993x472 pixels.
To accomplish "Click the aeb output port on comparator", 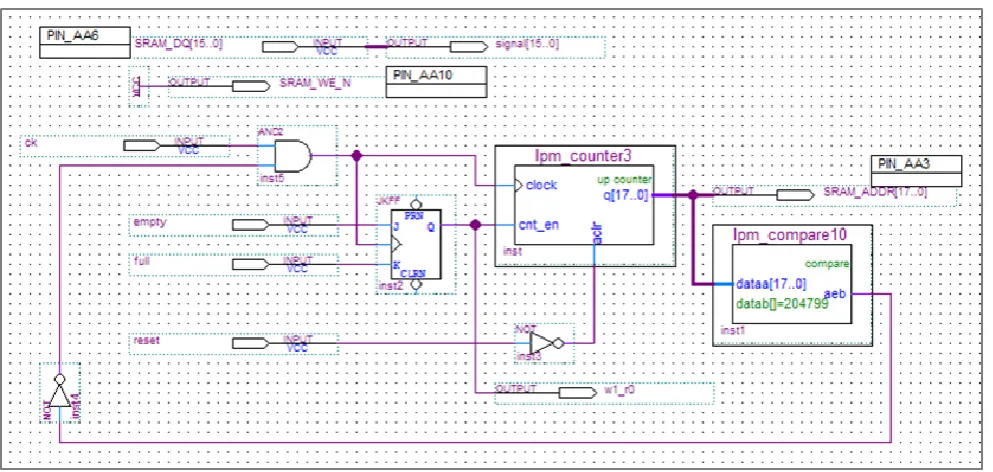I will (835, 294).
